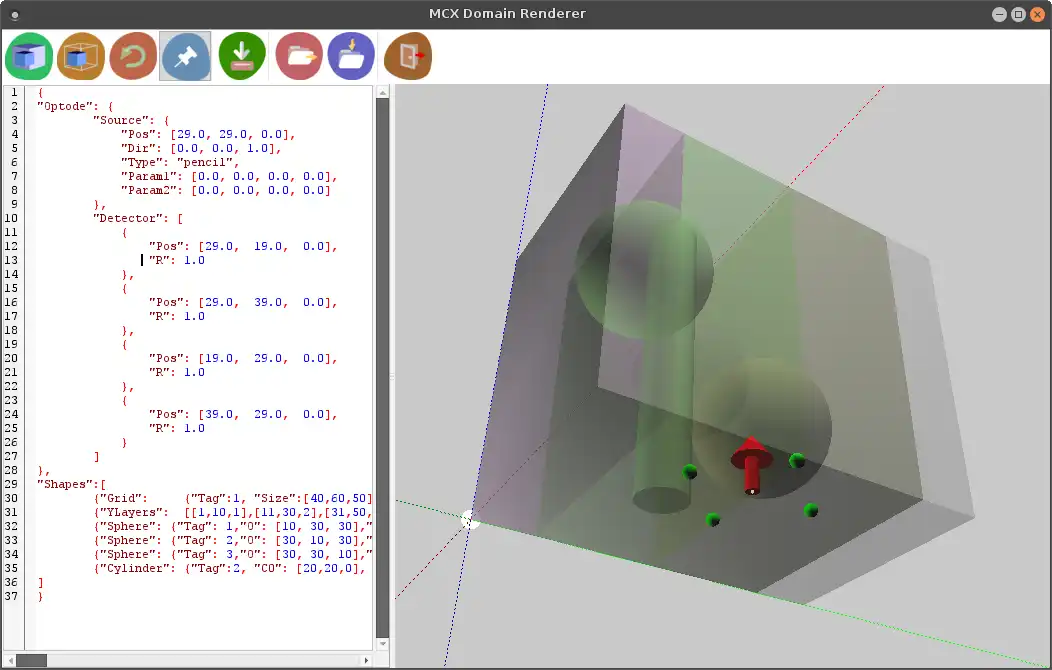Click the brown exit door icon

408,56
